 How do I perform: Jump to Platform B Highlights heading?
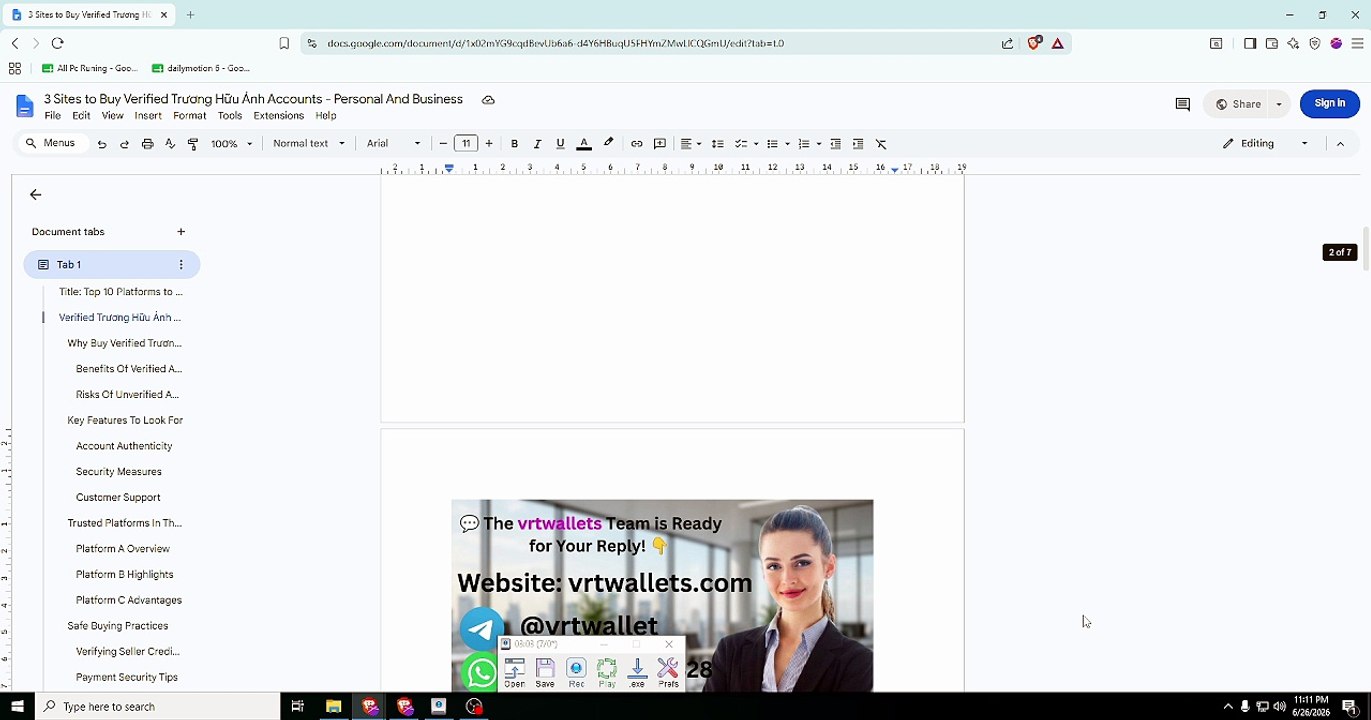124,575
